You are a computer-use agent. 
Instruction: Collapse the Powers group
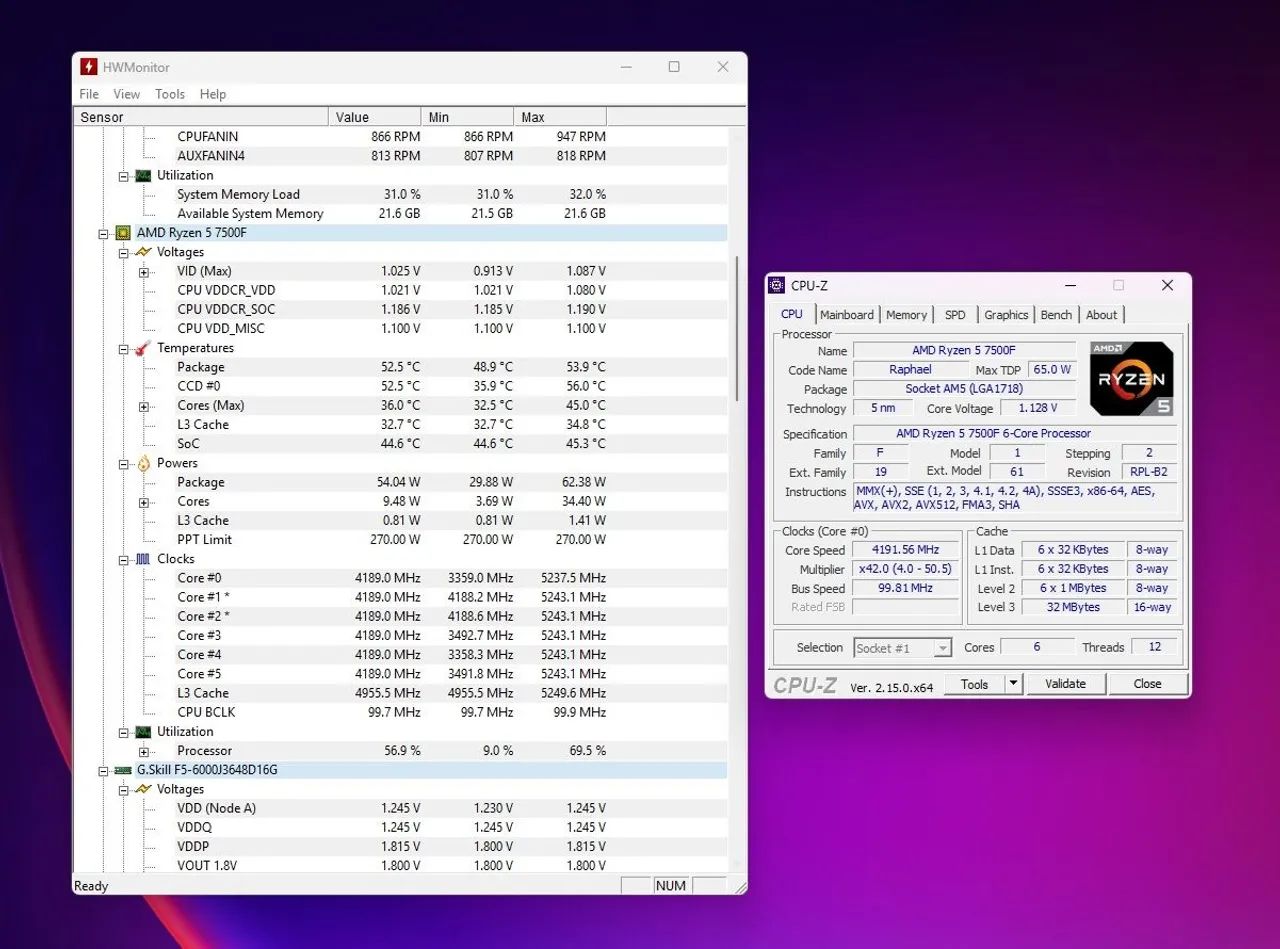point(124,464)
